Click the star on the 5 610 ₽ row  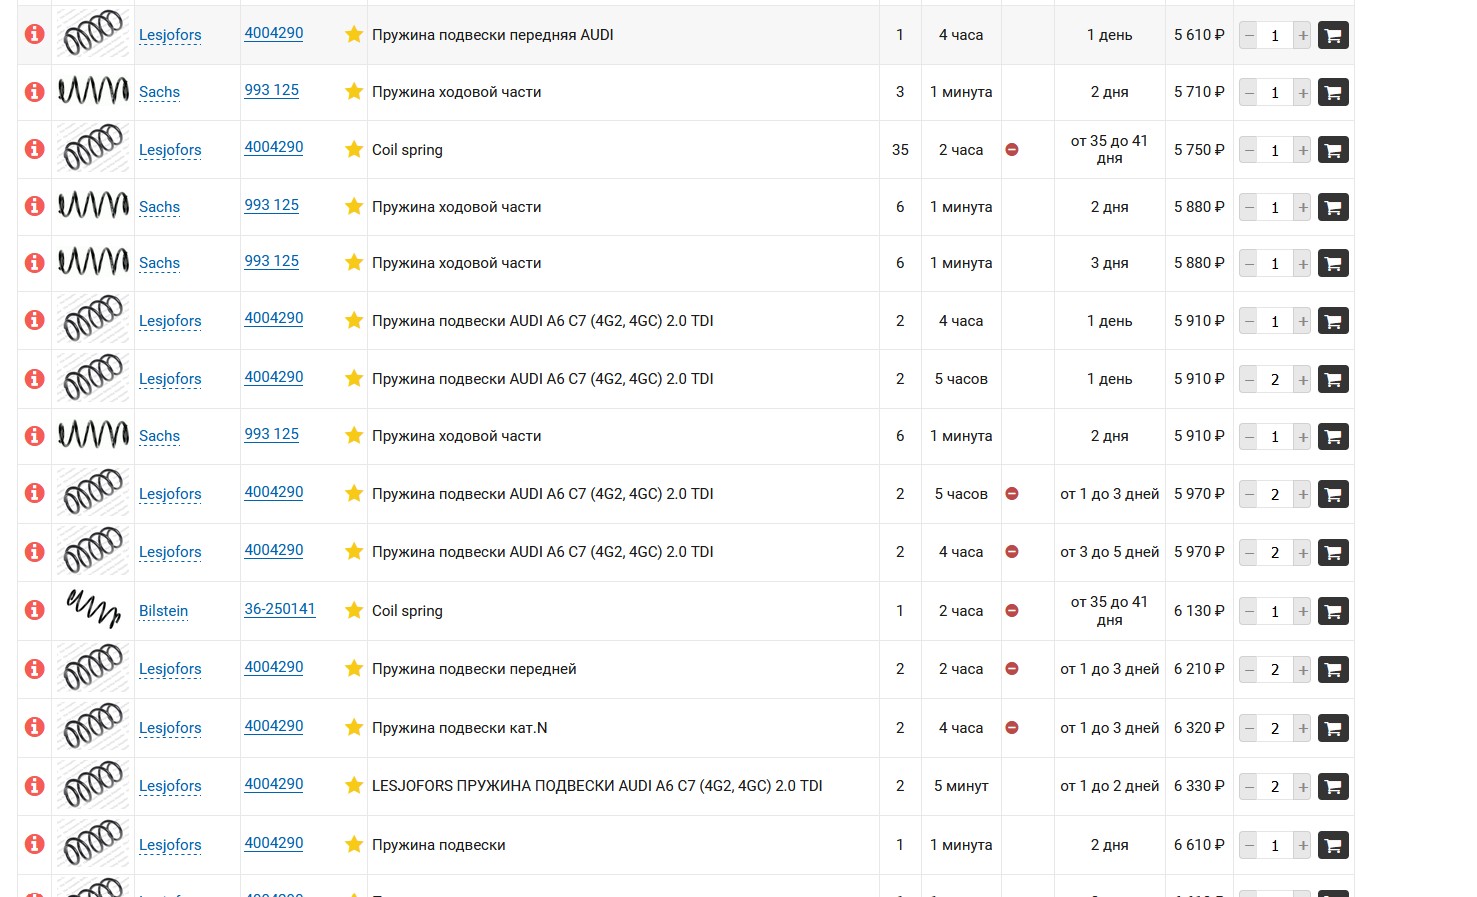pos(354,34)
